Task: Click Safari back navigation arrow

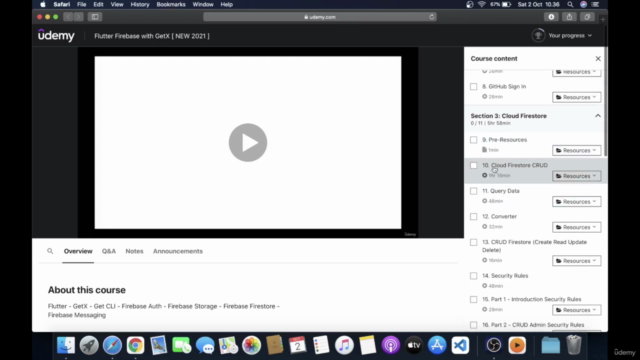Action: point(68,17)
